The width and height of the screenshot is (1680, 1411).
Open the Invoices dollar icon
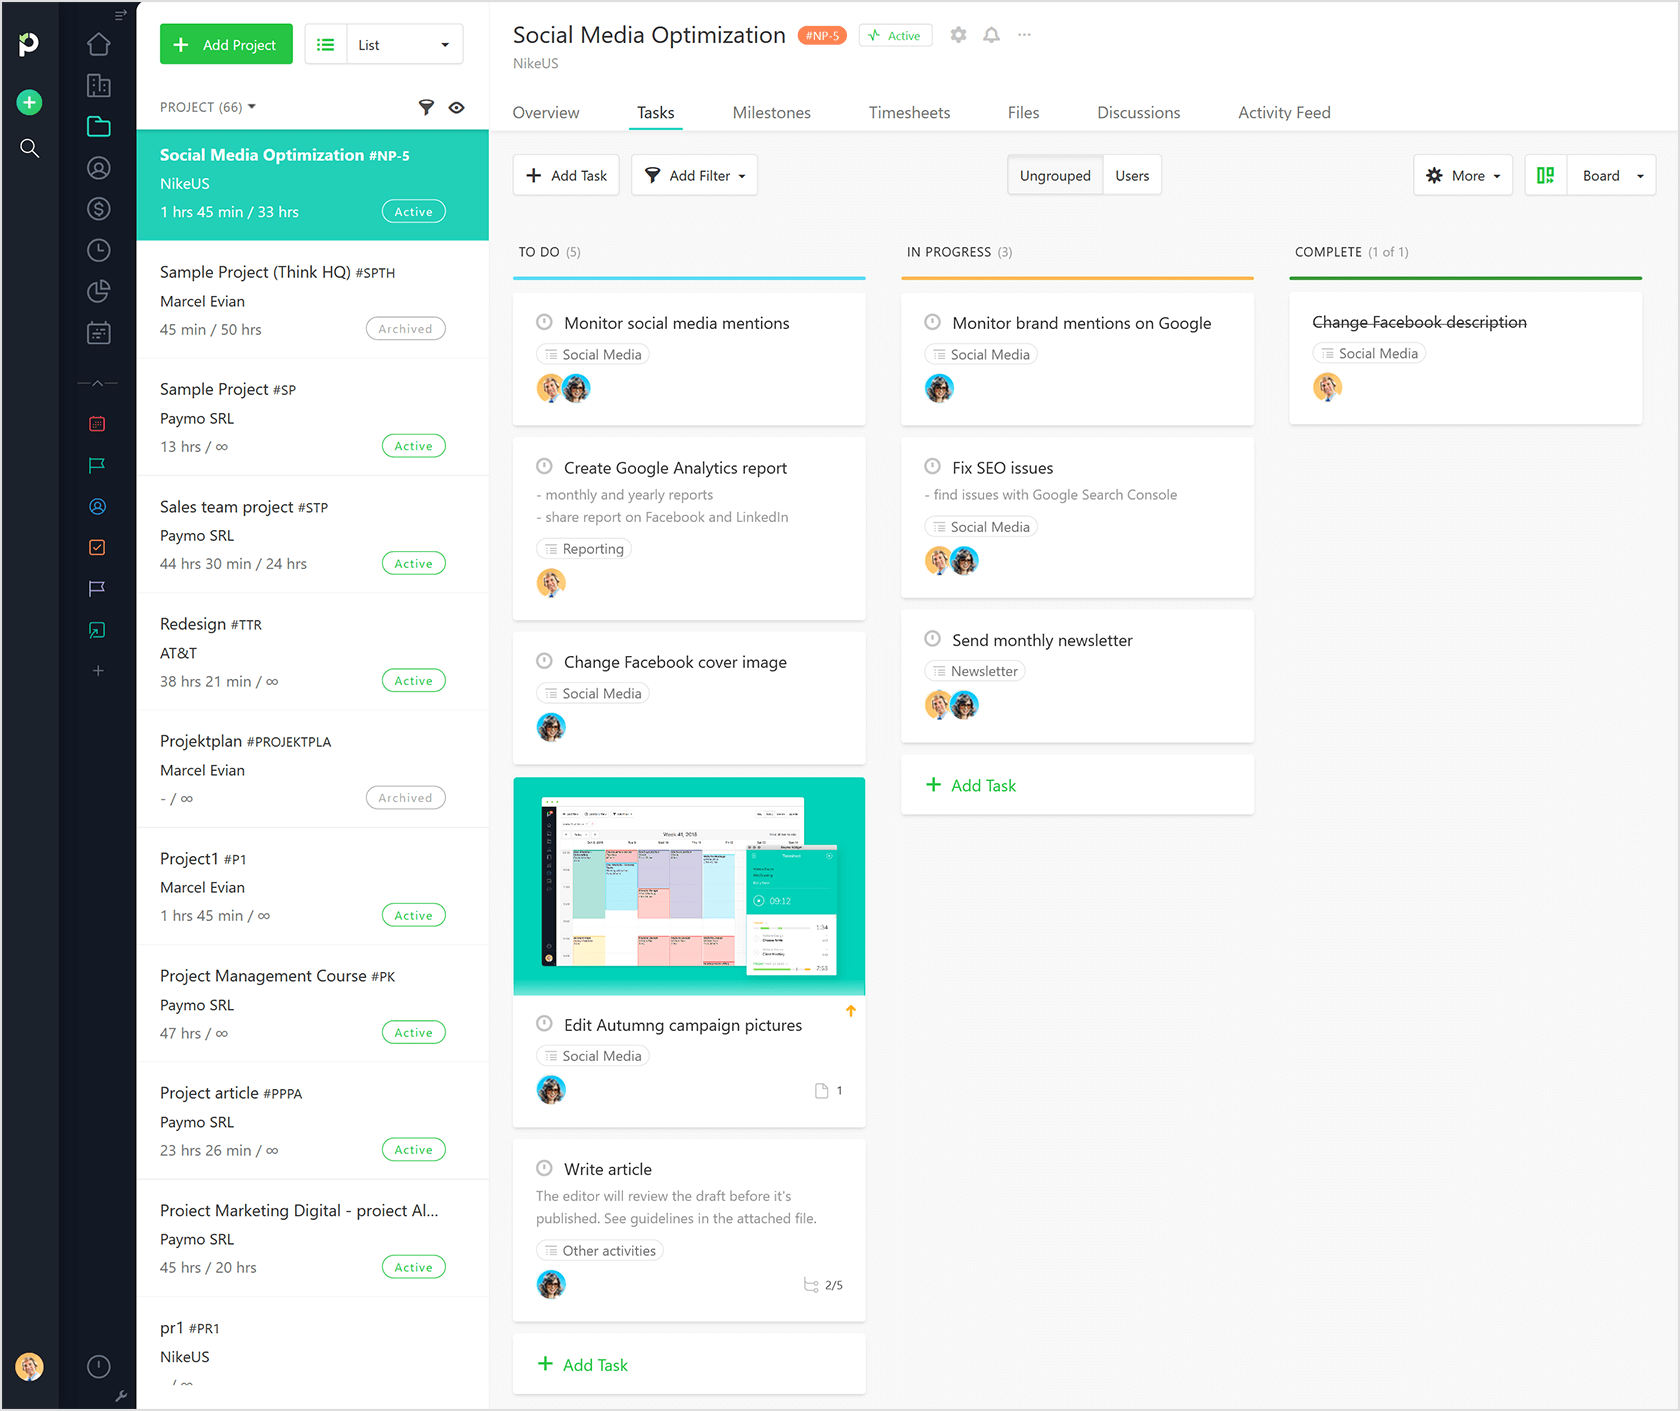(x=98, y=209)
